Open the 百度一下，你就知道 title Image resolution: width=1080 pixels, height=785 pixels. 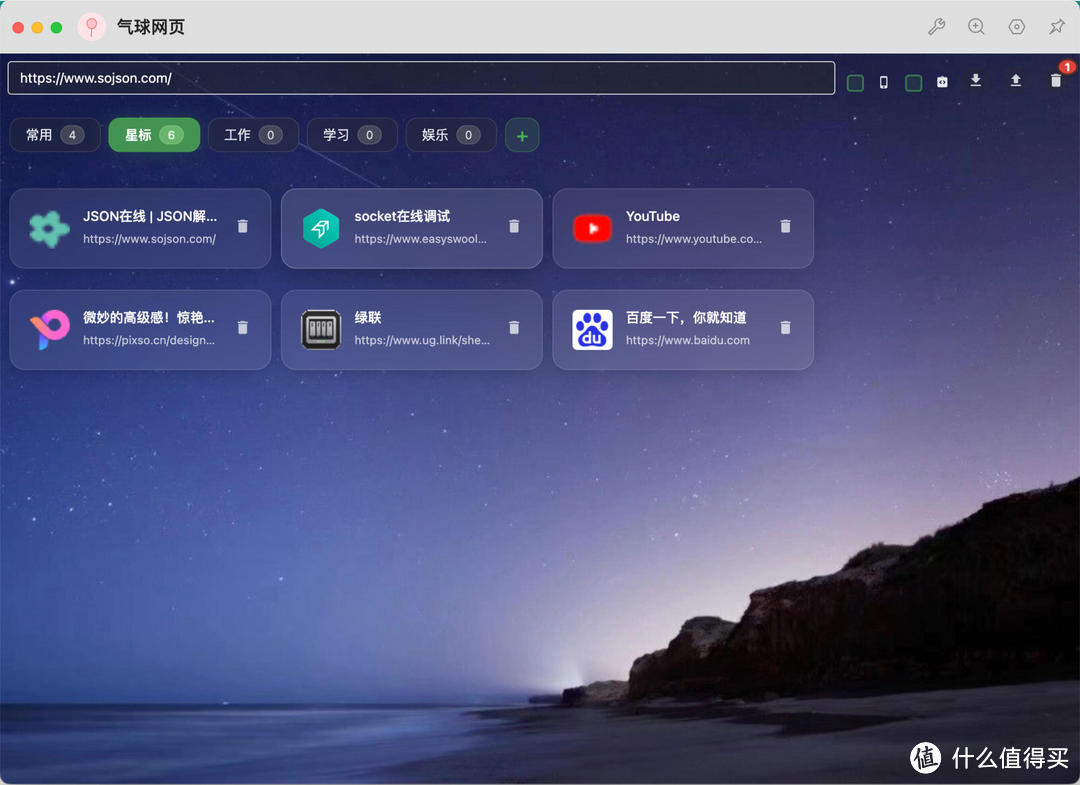pyautogui.click(x=686, y=317)
